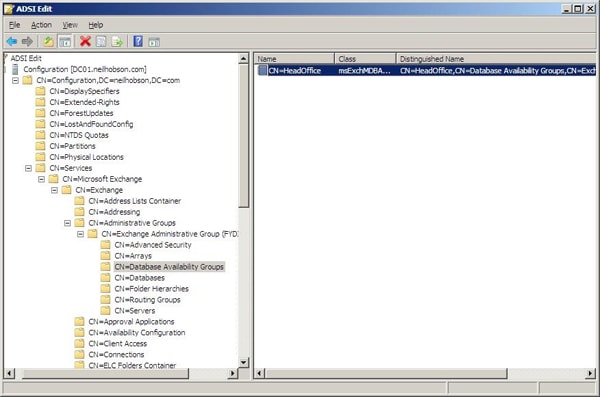The height and width of the screenshot is (397, 600).
Task: Select CN=NTDS Quotas in the tree
Action: [79, 135]
